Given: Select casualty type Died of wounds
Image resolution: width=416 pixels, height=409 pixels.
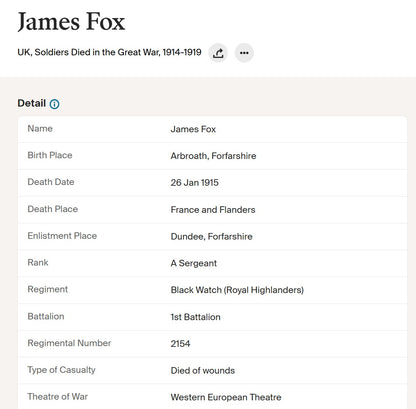Looking at the screenshot, I should click(x=203, y=371).
